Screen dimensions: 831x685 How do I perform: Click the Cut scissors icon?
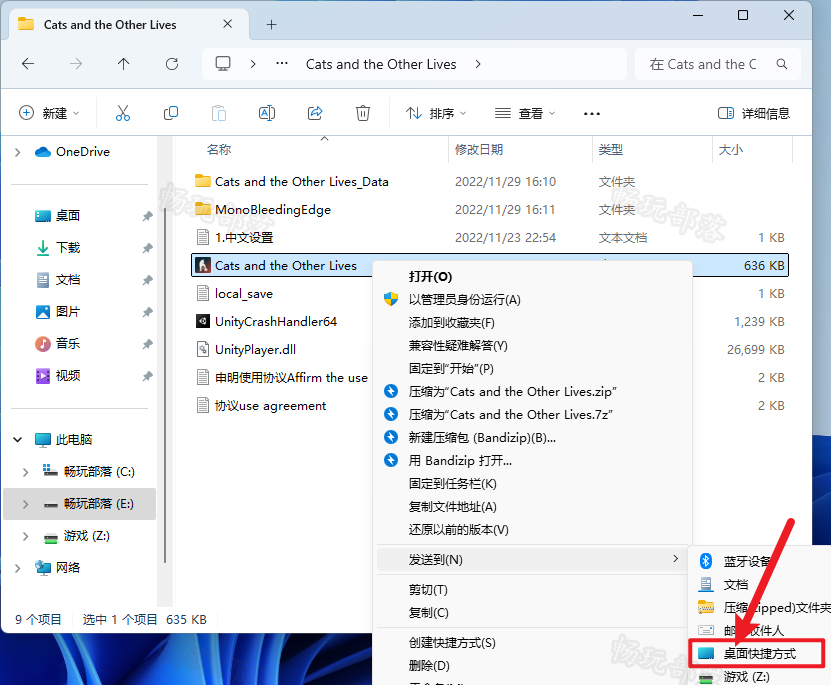pos(122,113)
